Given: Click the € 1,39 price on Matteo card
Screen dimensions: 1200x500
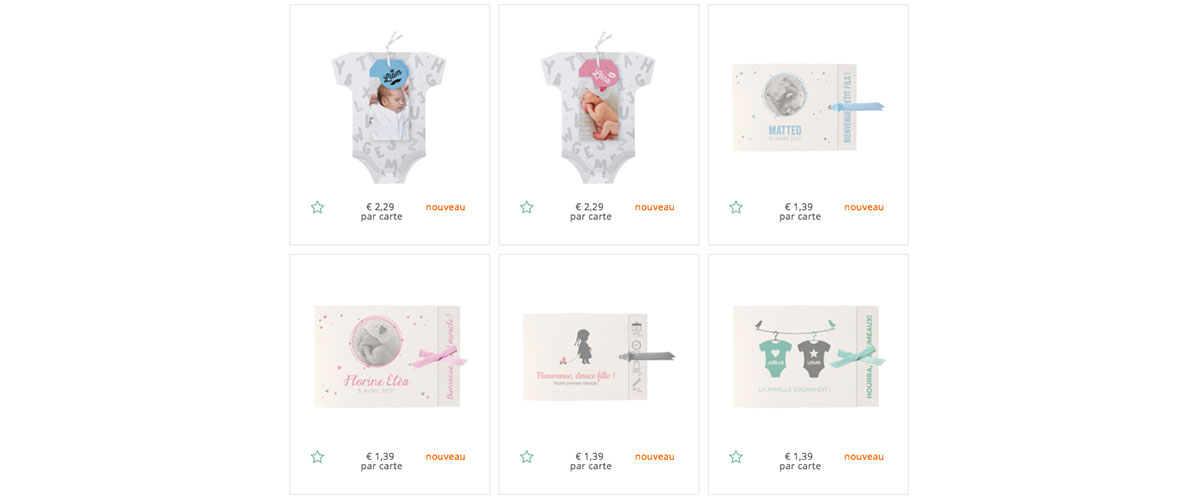Looking at the screenshot, I should click(799, 207).
